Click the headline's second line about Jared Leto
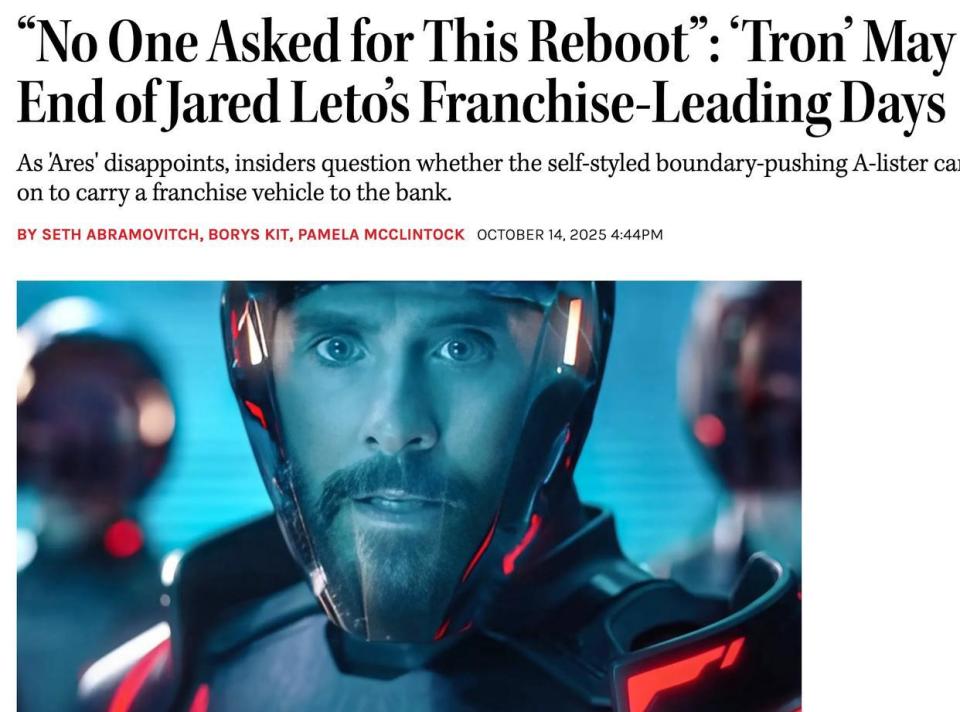Viewport: 960px width, 712px height. [x=481, y=104]
